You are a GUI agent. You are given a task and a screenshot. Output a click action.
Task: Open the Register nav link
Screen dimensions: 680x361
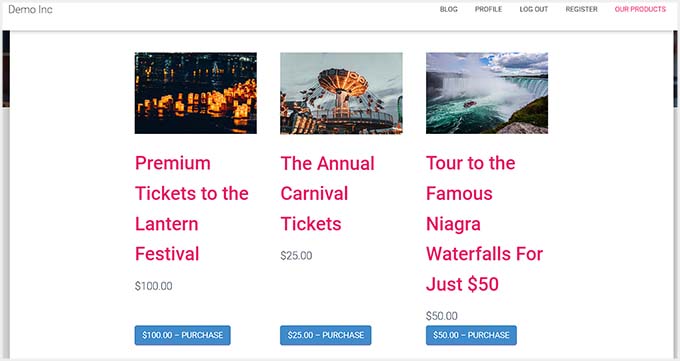coord(582,9)
